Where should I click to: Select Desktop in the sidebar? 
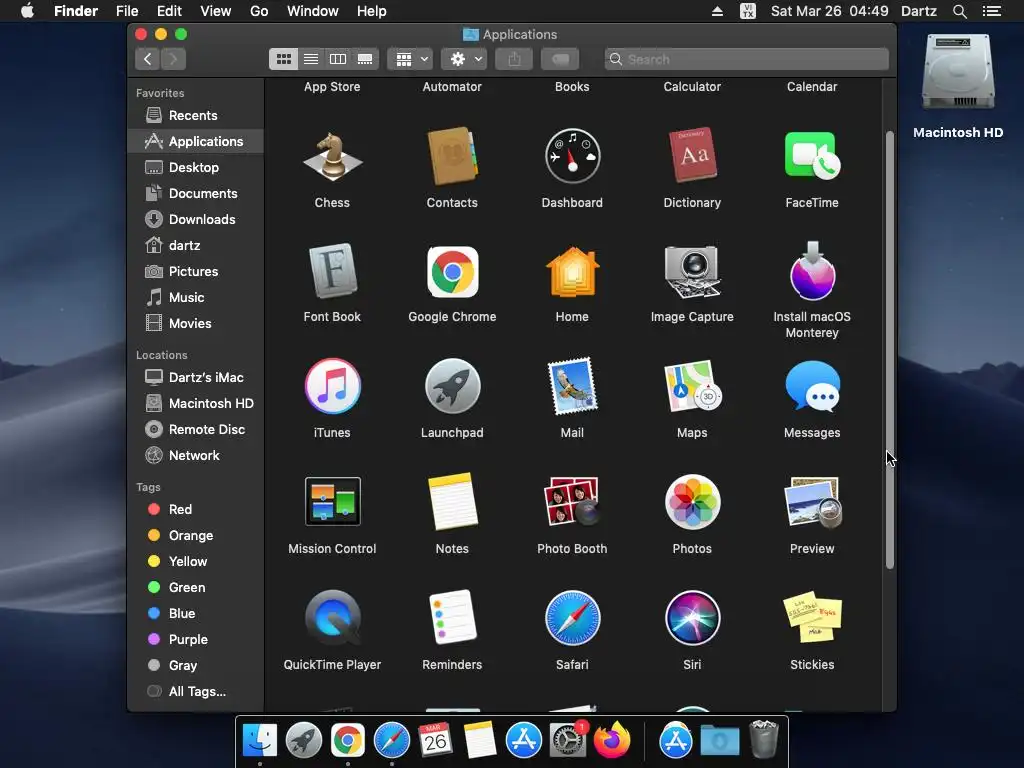tap(196, 167)
